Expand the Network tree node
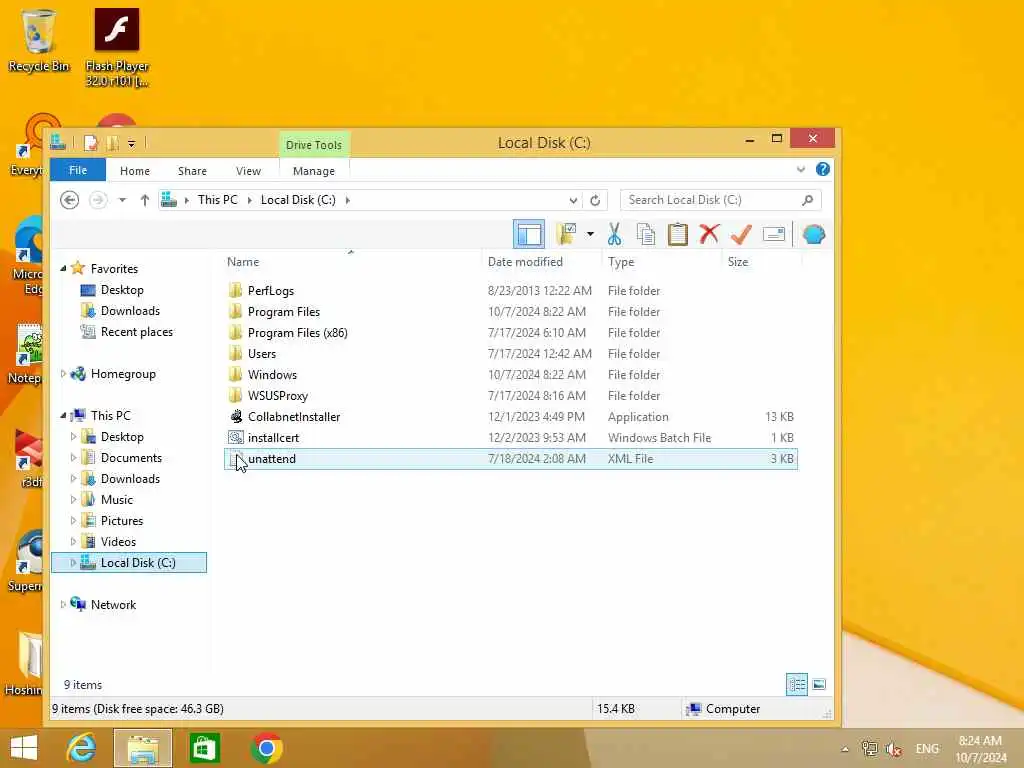 [x=63, y=604]
